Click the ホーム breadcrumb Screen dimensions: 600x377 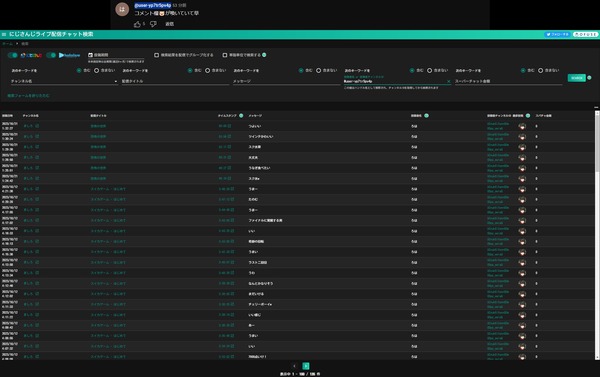click(x=7, y=44)
